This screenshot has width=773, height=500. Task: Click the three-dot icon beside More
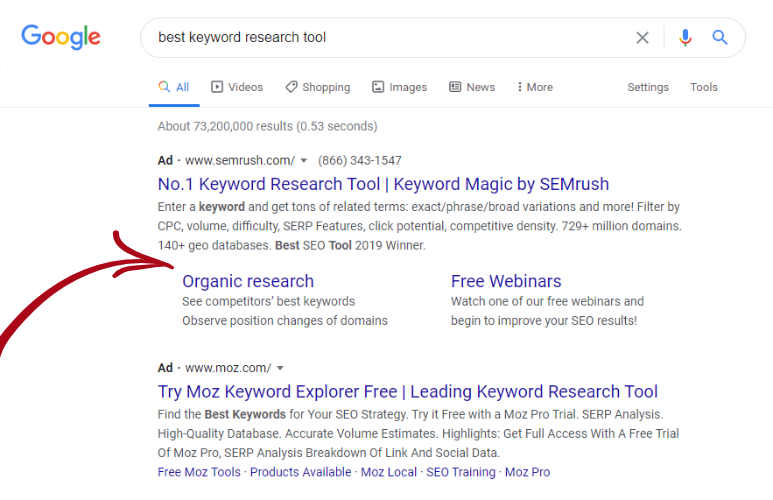[x=520, y=87]
